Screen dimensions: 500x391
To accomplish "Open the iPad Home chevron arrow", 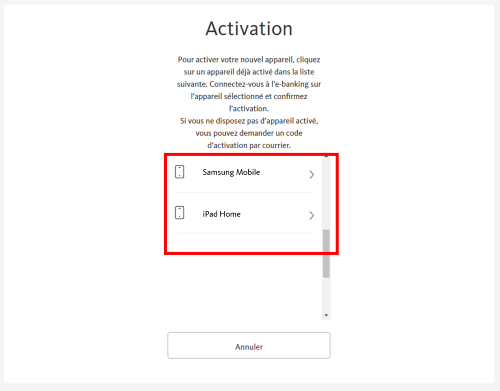I will pos(312,215).
